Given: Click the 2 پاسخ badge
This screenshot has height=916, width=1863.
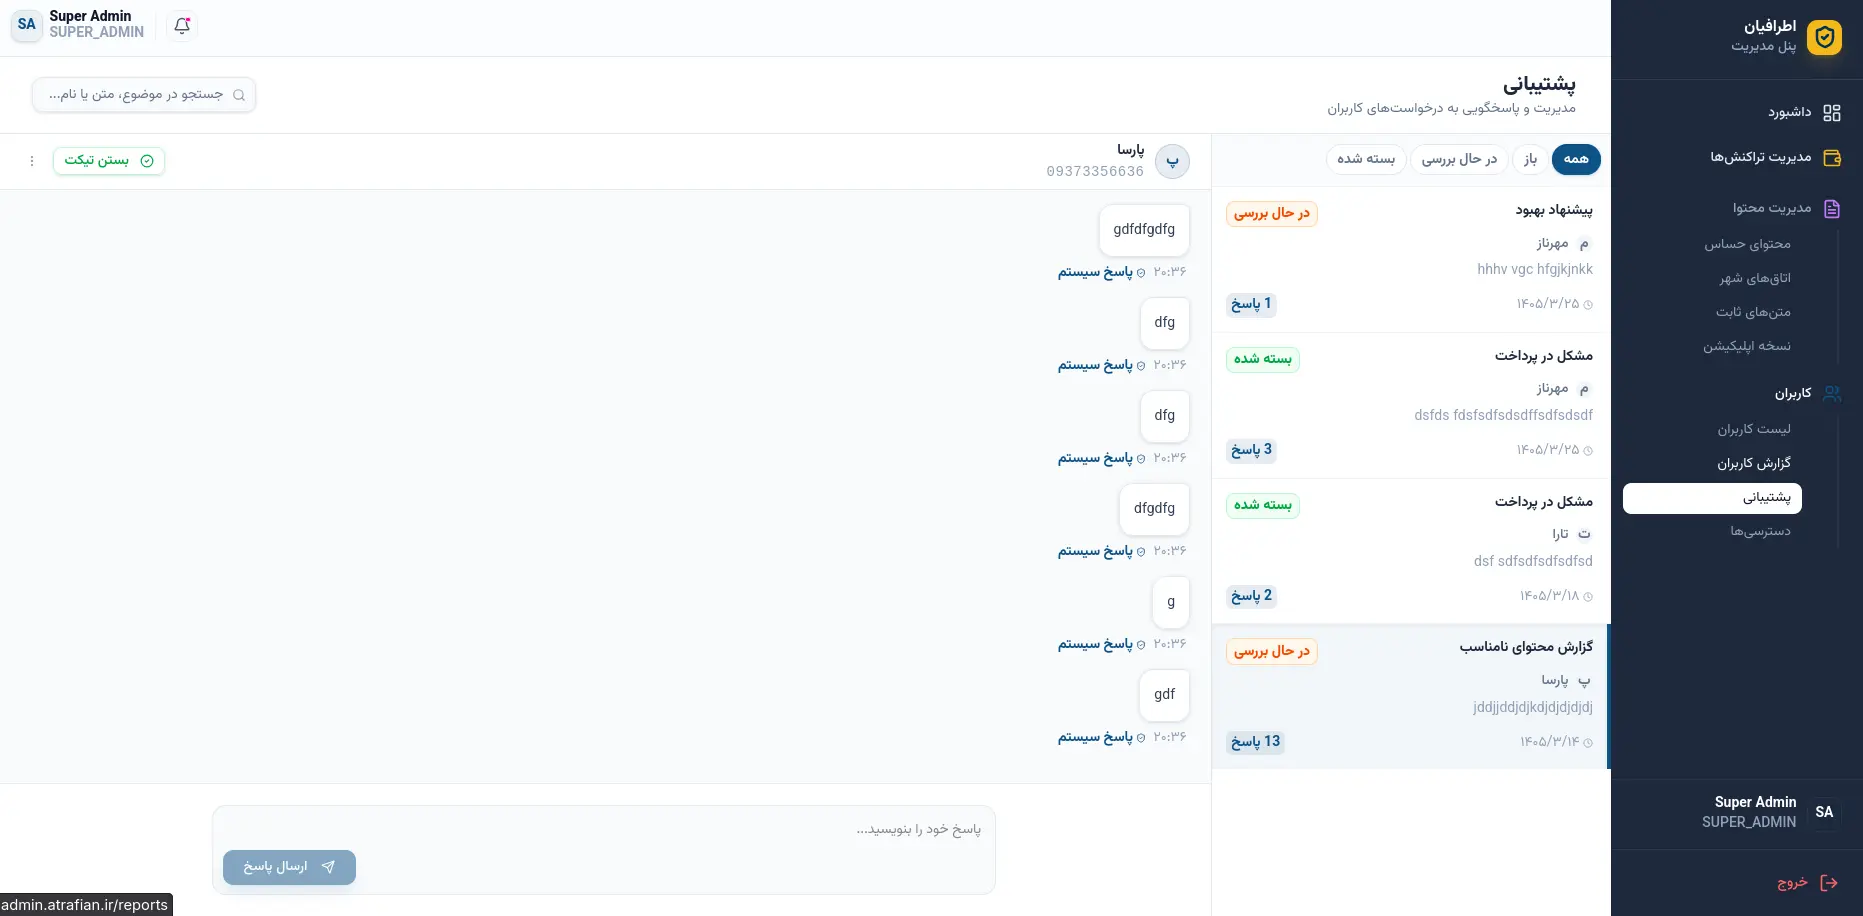Looking at the screenshot, I should [x=1251, y=596].
